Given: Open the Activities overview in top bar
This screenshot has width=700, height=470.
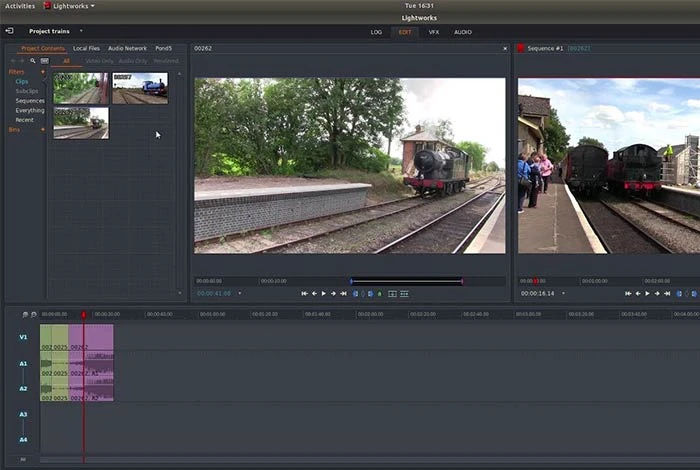Looking at the screenshot, I should click(x=20, y=5).
